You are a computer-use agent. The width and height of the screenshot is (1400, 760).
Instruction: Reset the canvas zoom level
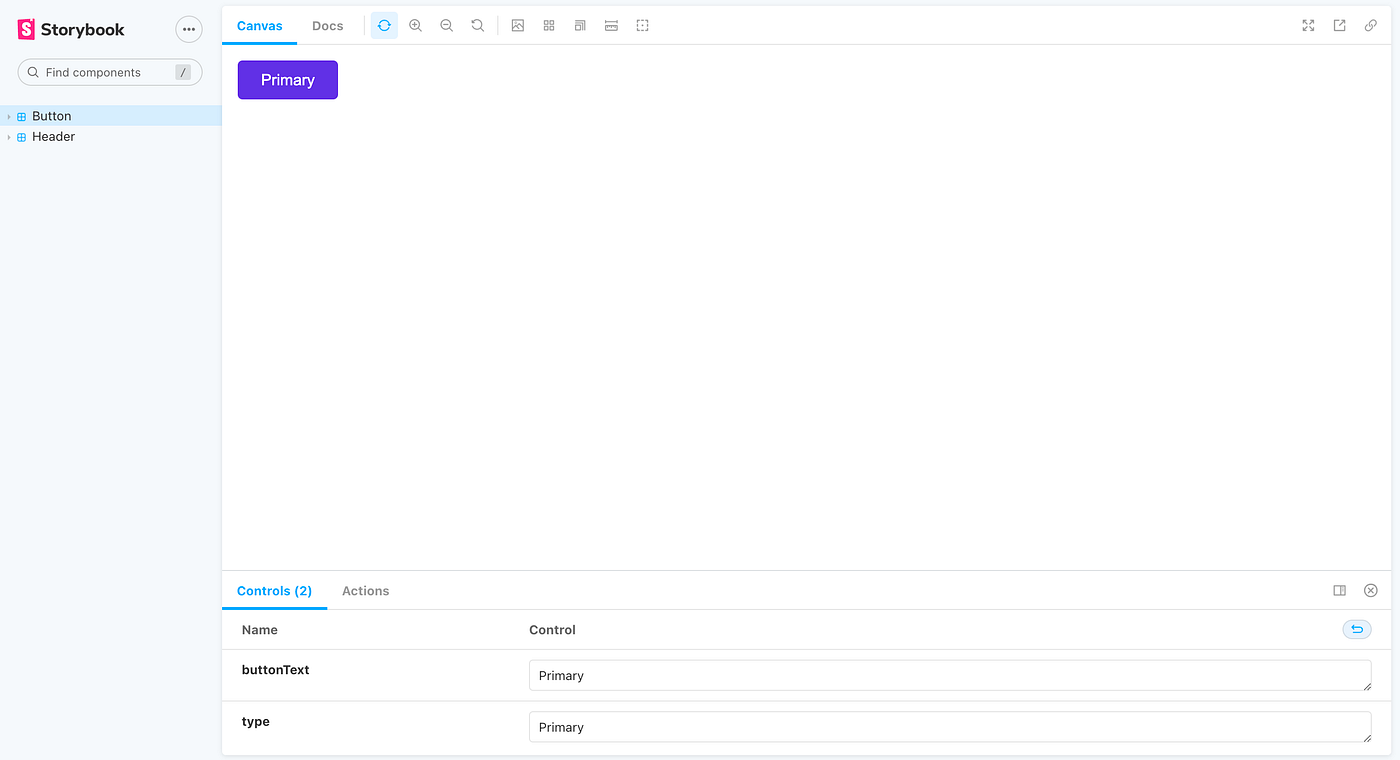pos(477,25)
